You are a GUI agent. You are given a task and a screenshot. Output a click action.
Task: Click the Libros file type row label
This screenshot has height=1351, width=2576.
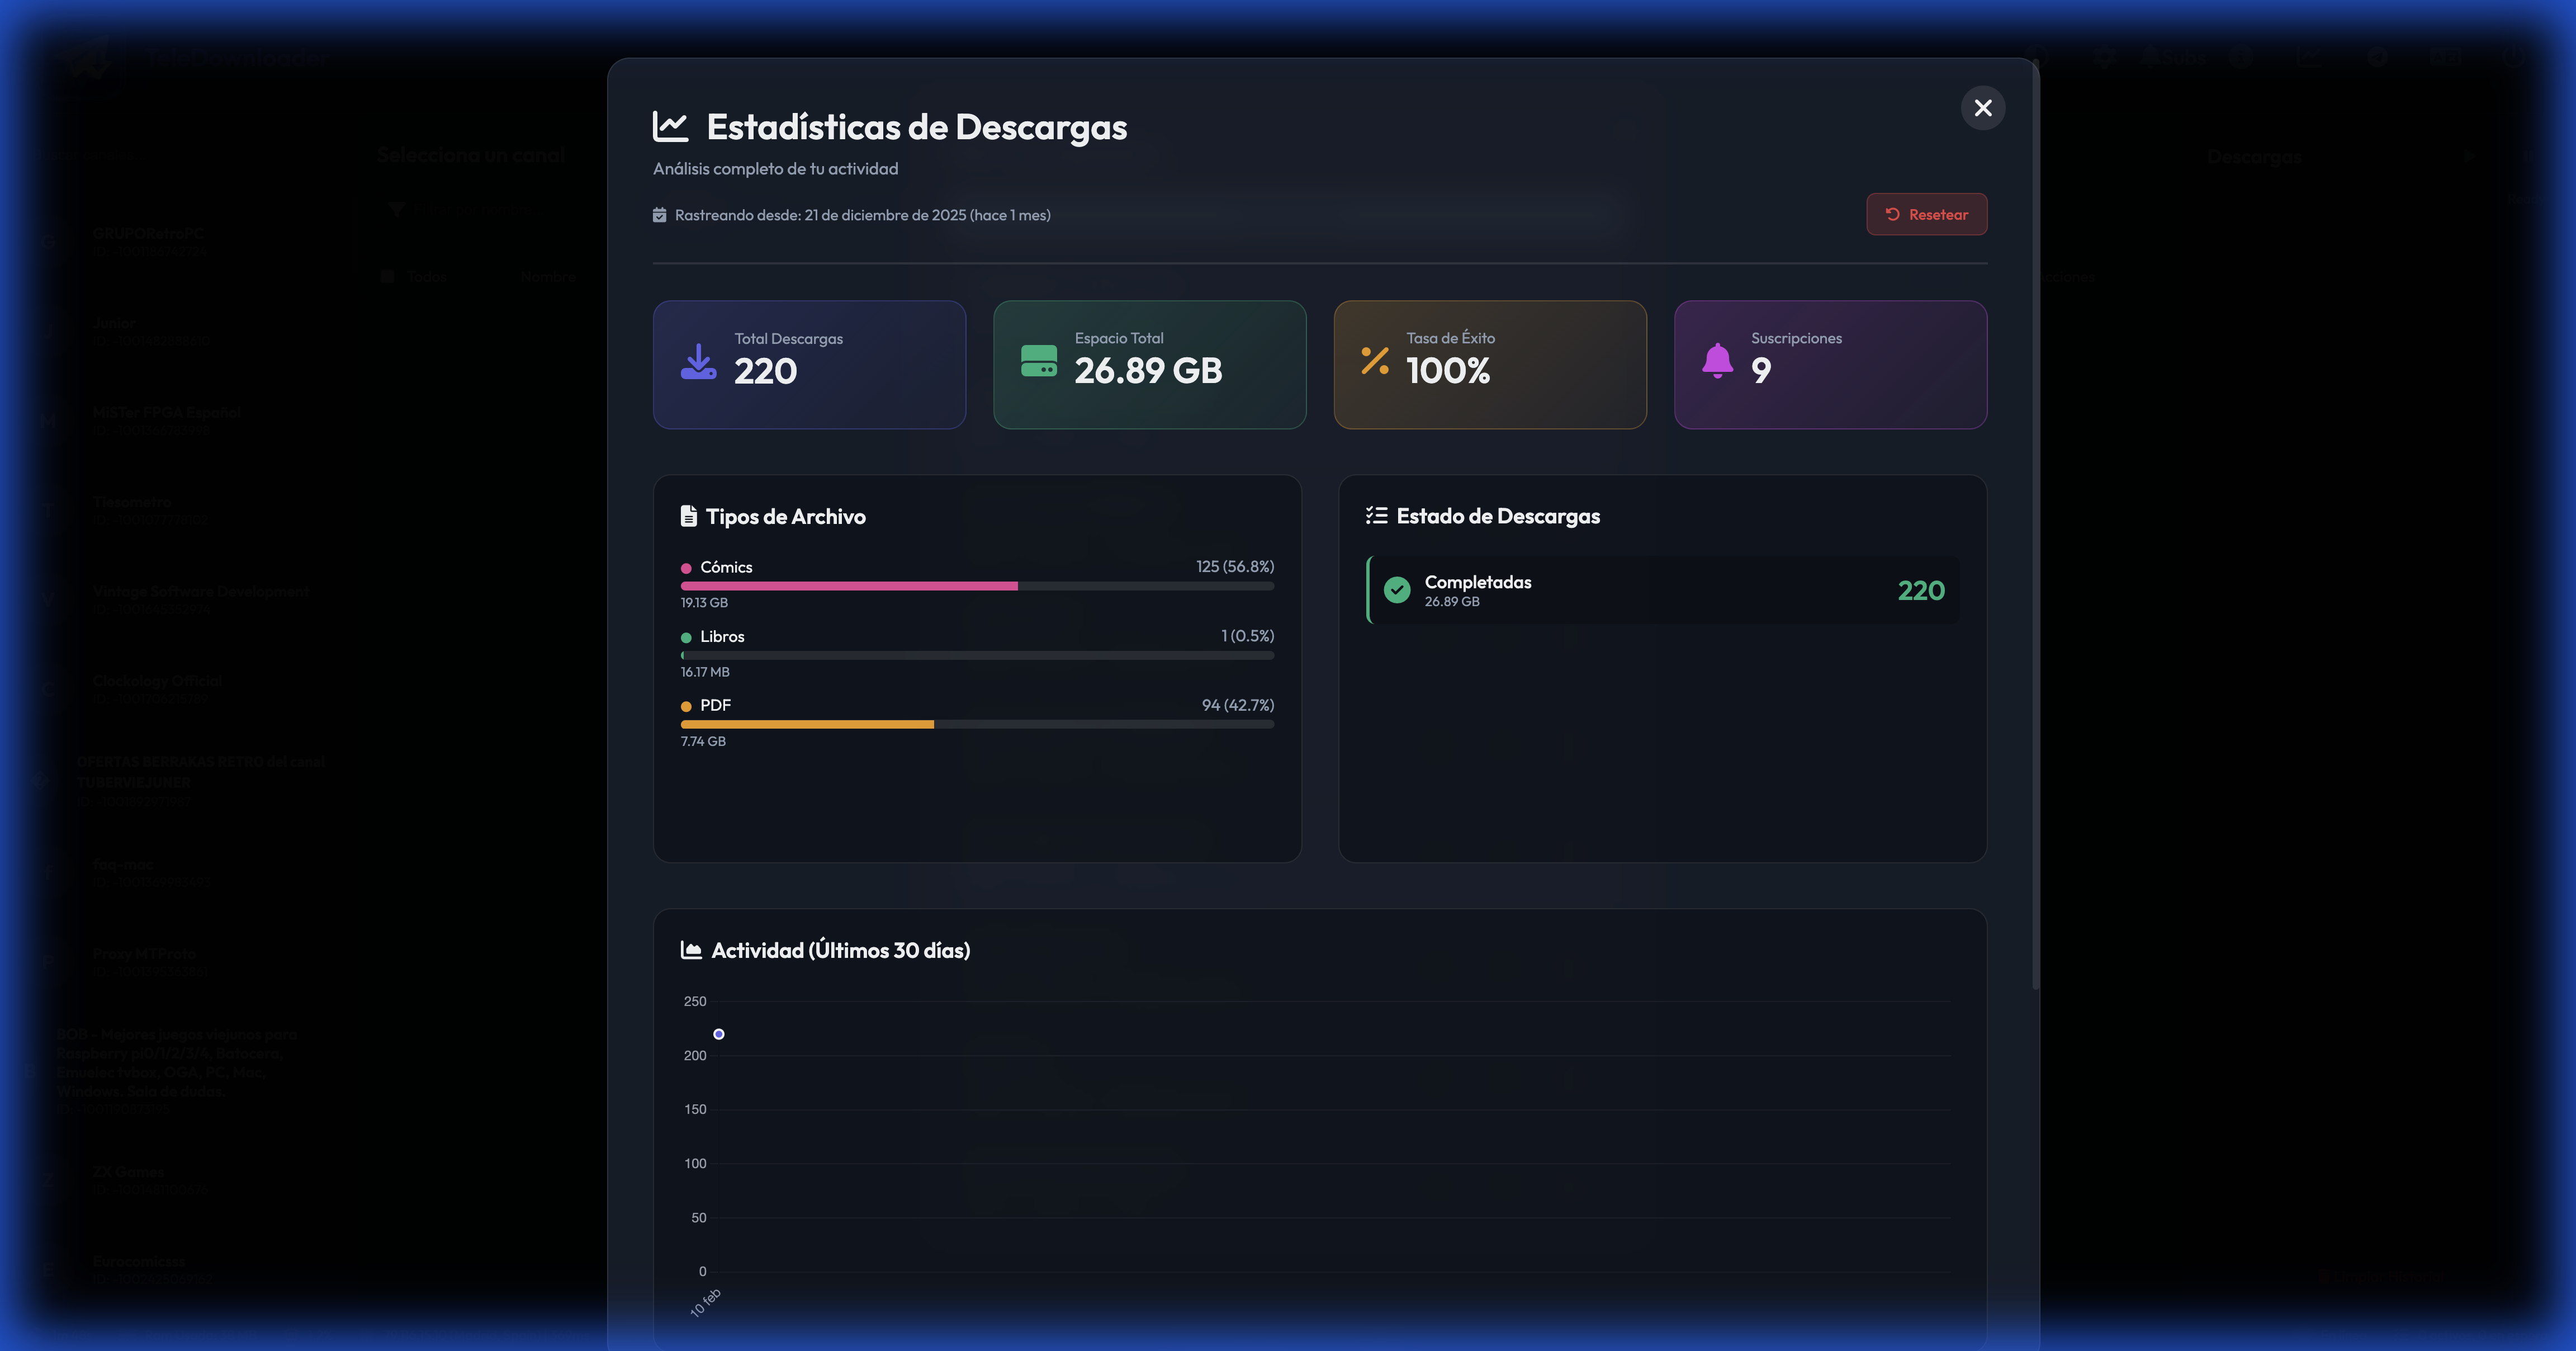(x=721, y=637)
